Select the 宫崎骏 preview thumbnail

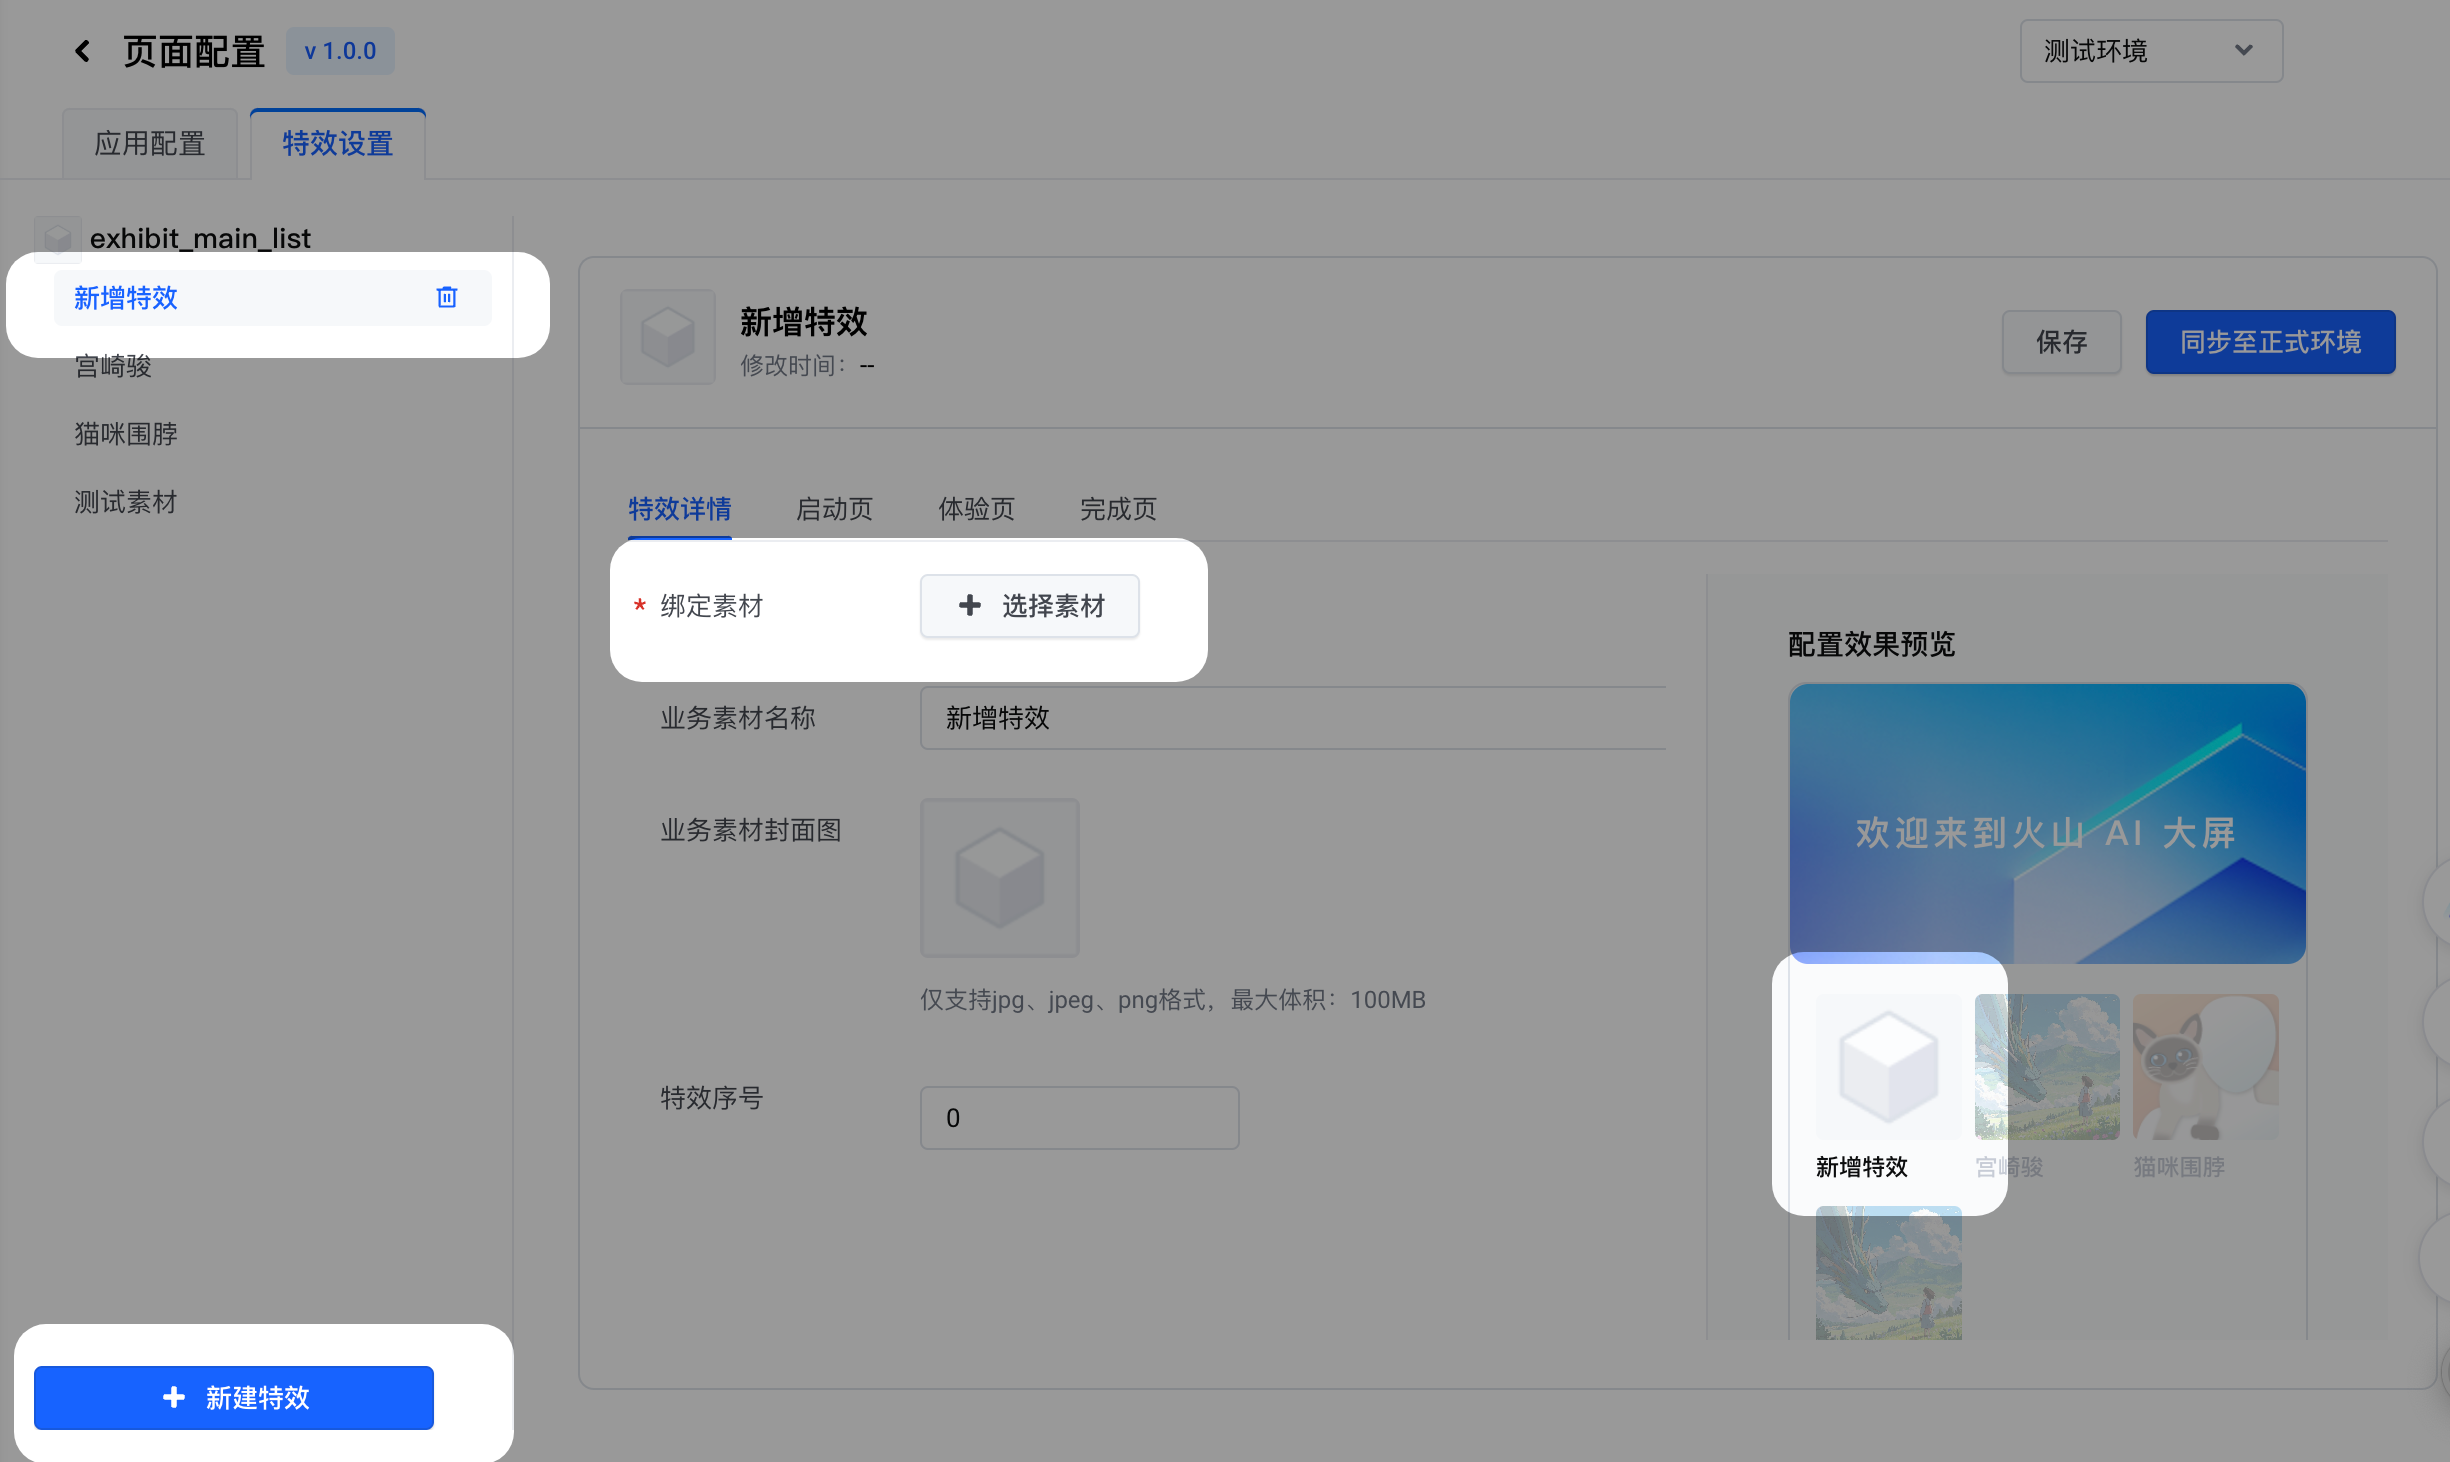2046,1066
